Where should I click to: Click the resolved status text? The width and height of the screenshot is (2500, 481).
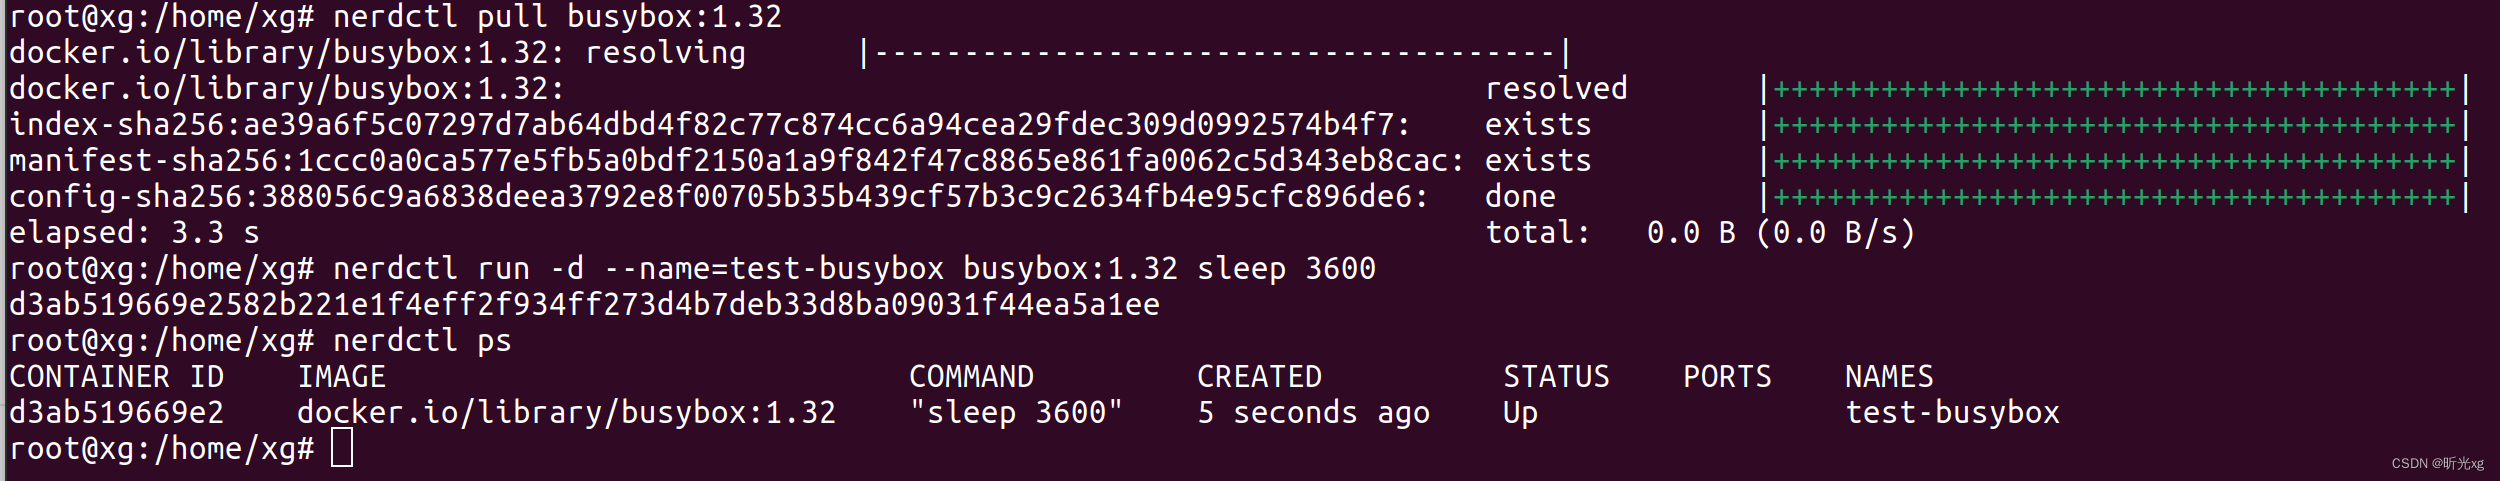point(1556,89)
